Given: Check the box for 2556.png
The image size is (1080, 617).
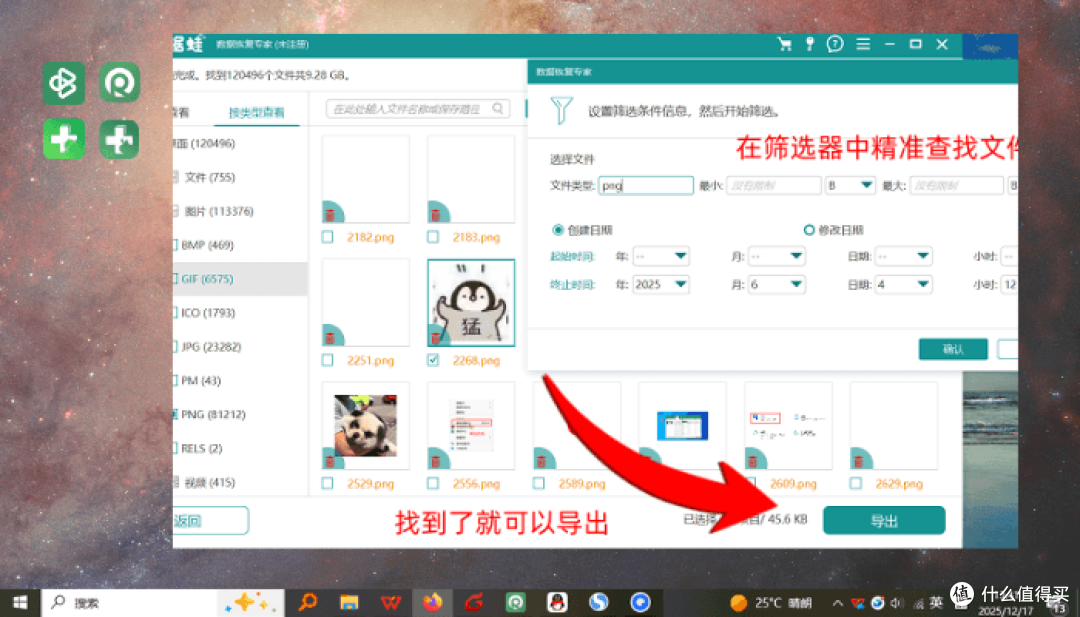Looking at the screenshot, I should 433,483.
